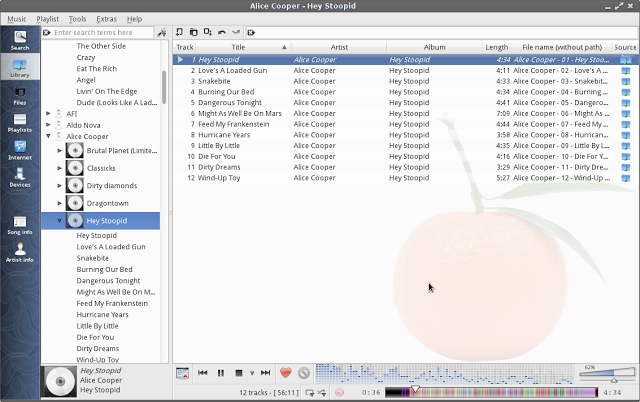
Task: Show Song info panel
Action: tap(20, 224)
